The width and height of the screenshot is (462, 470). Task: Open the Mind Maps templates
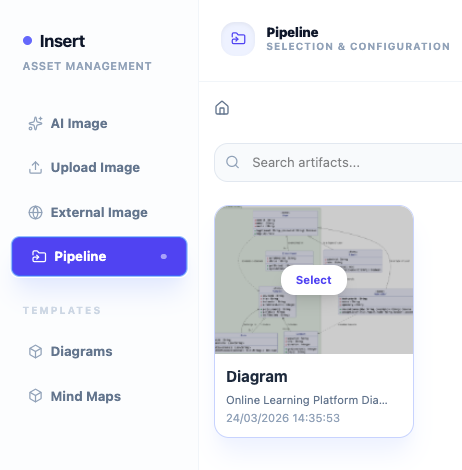99,396
